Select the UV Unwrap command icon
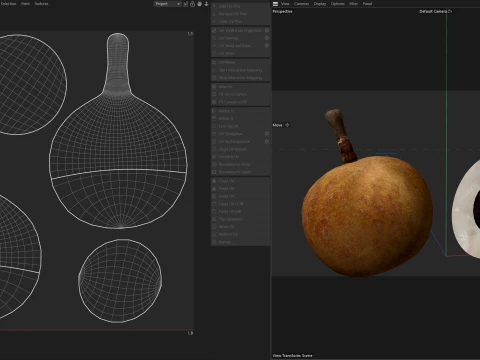This screenshot has height=360, width=480. tap(214, 38)
